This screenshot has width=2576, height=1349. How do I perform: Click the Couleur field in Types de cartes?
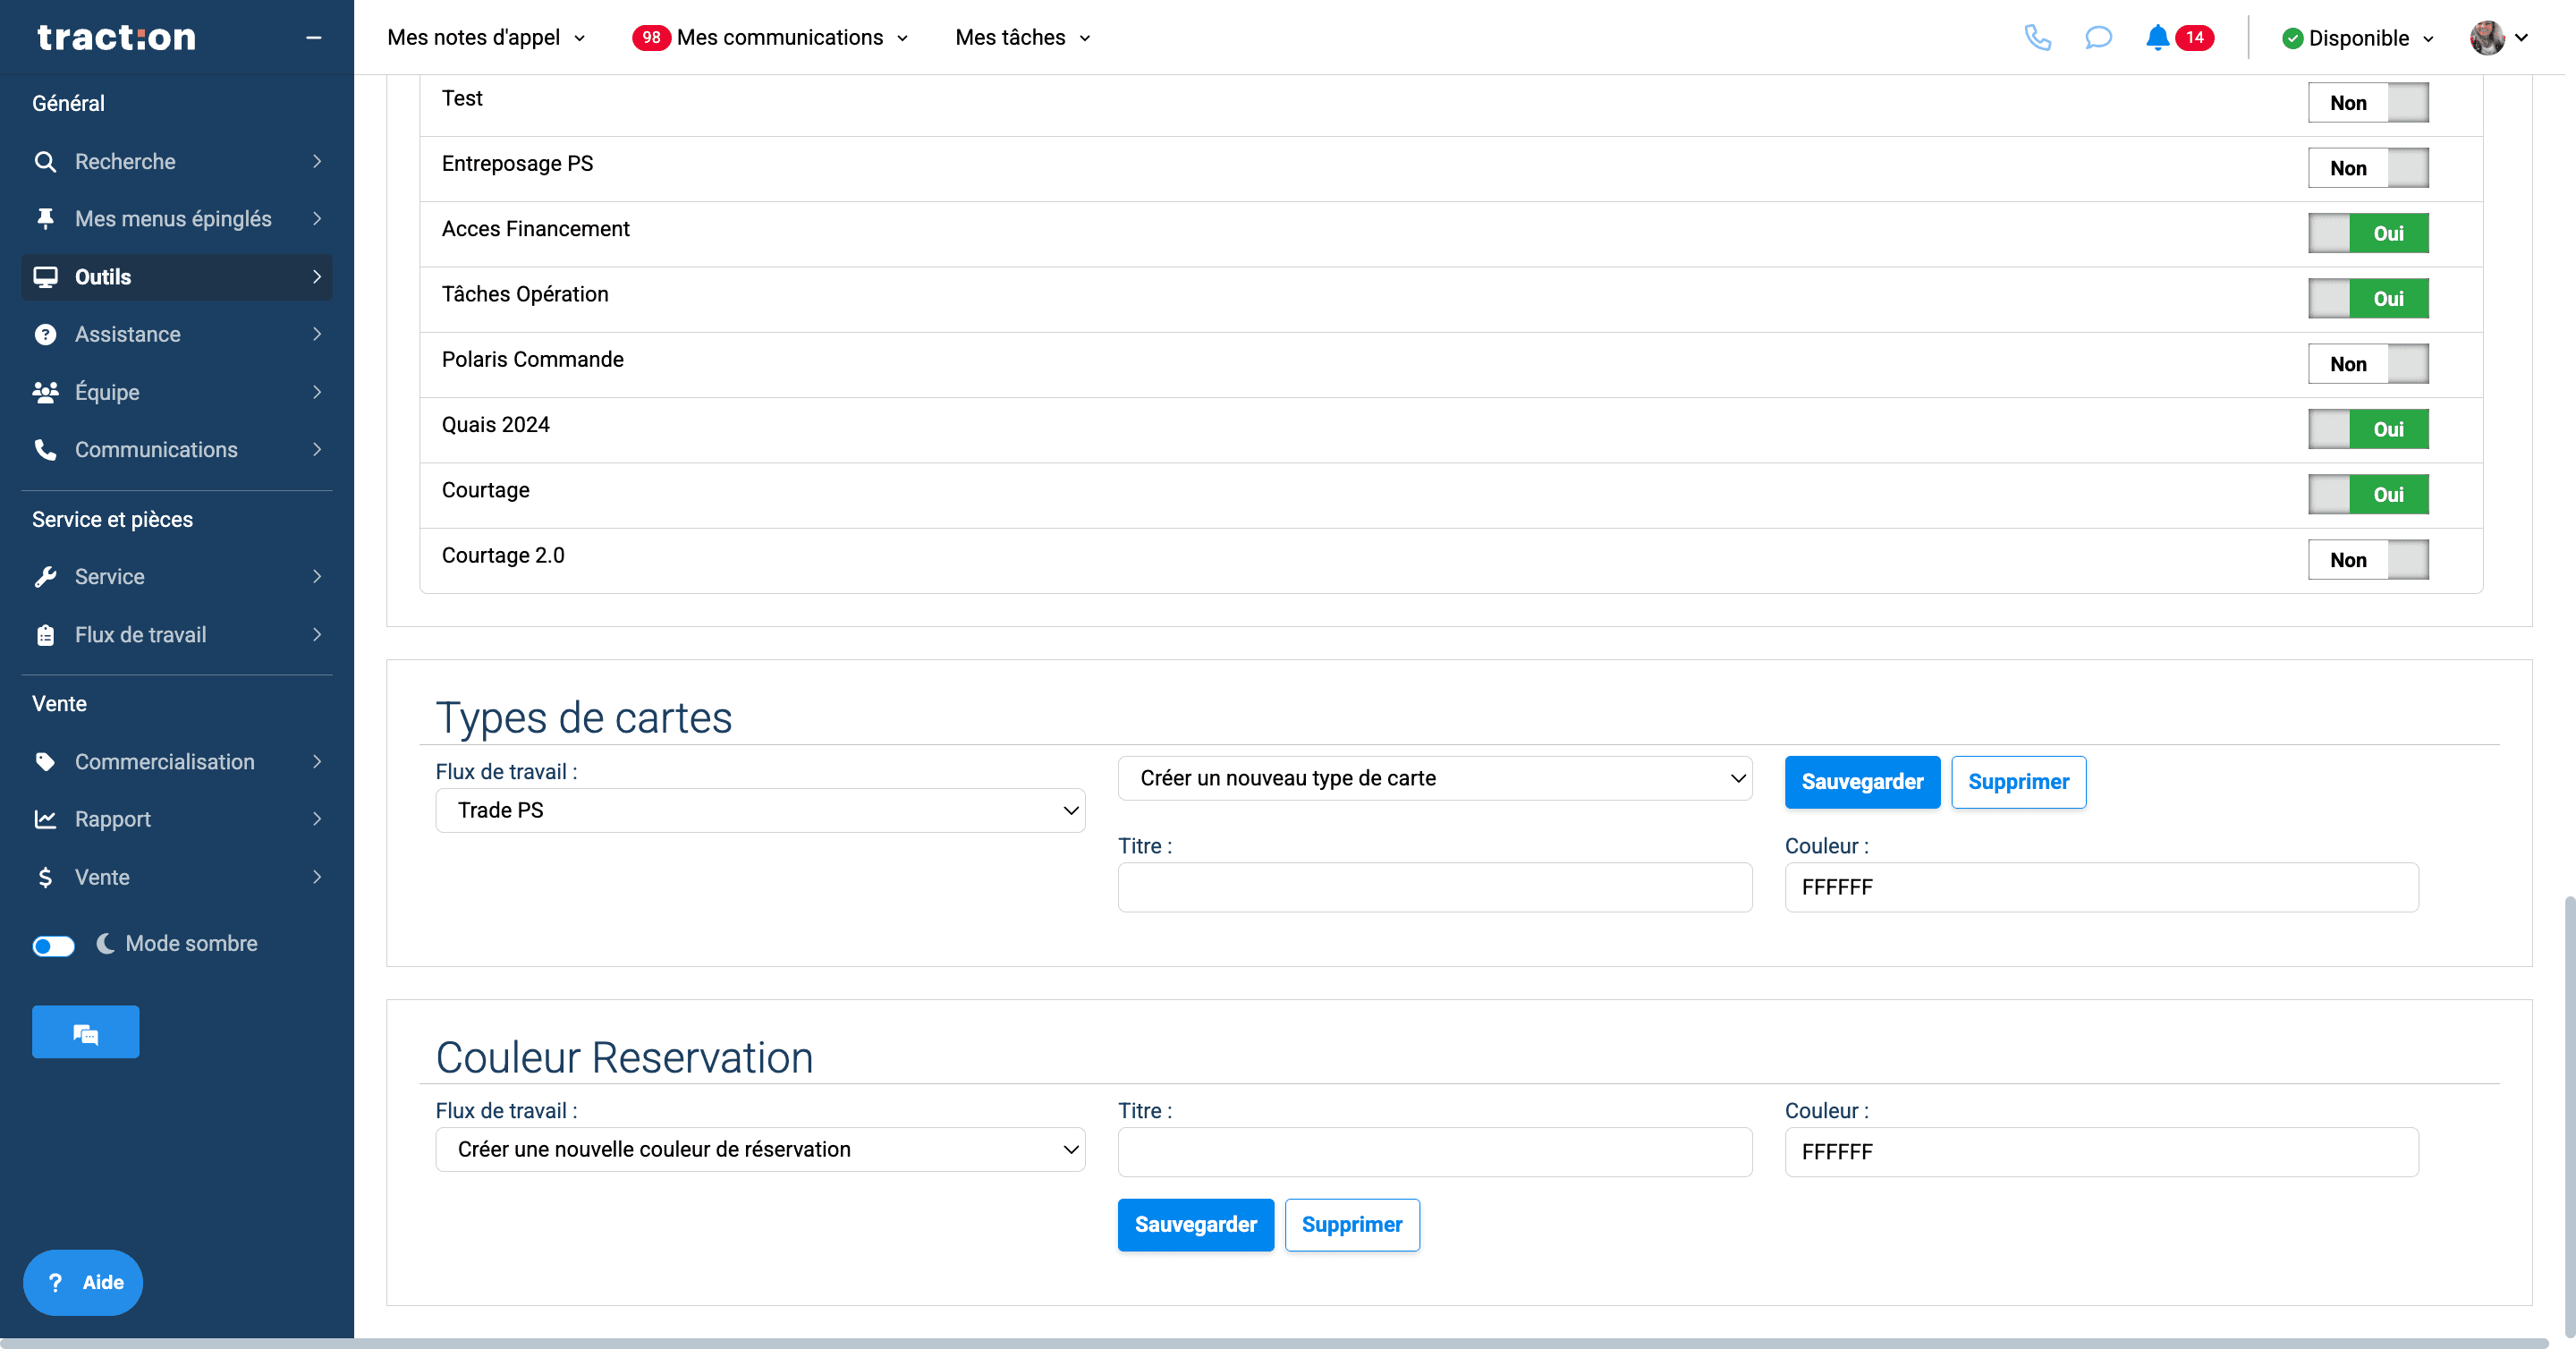(x=2101, y=887)
